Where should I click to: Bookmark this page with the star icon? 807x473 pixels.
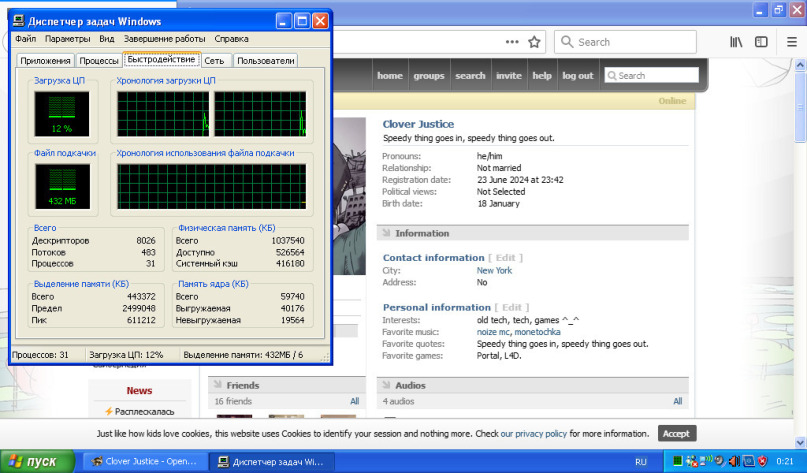pos(534,42)
